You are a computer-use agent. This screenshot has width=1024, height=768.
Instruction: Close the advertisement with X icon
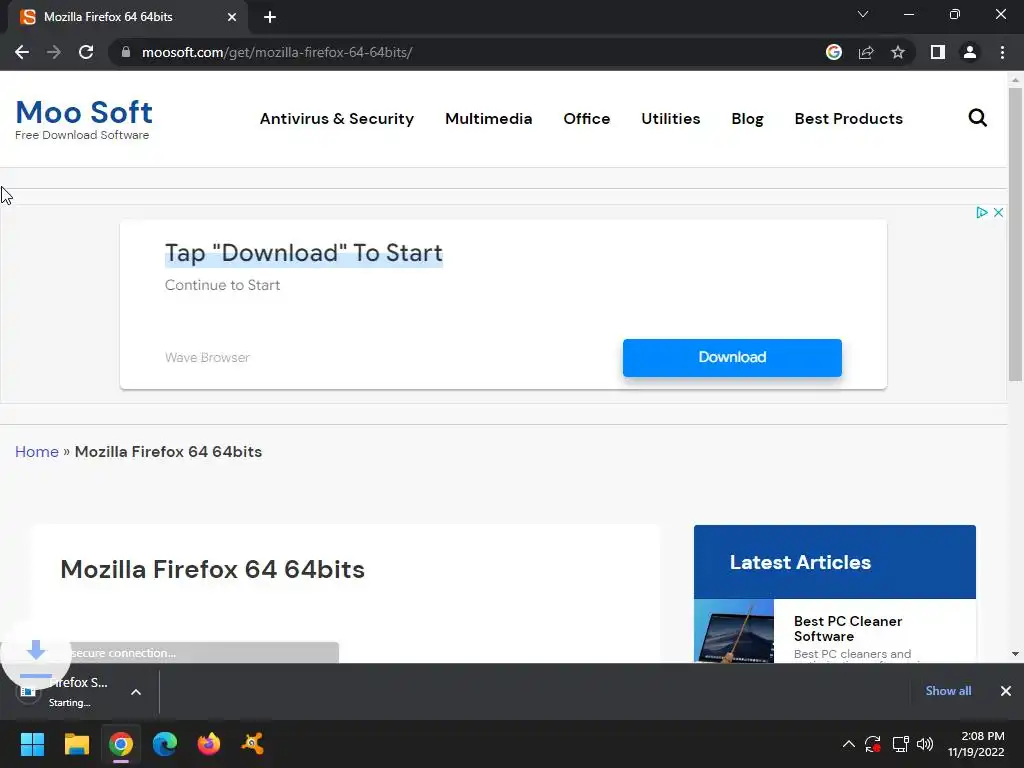click(999, 212)
